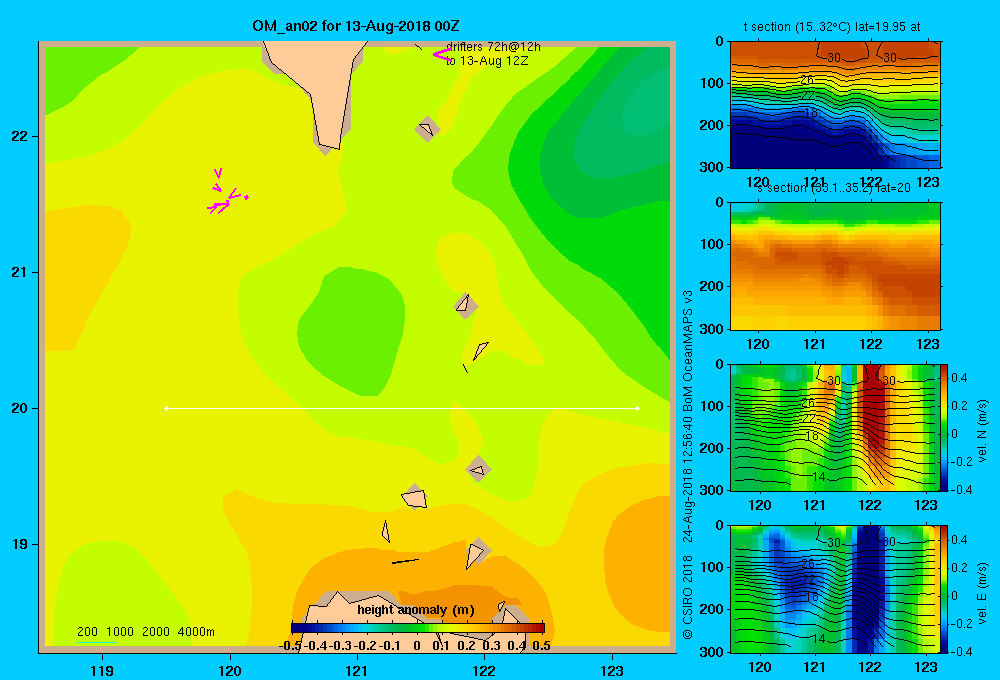Viewport: 1000px width, 680px height.
Task: Click latitude label 19 on map axis
Action: point(20,544)
